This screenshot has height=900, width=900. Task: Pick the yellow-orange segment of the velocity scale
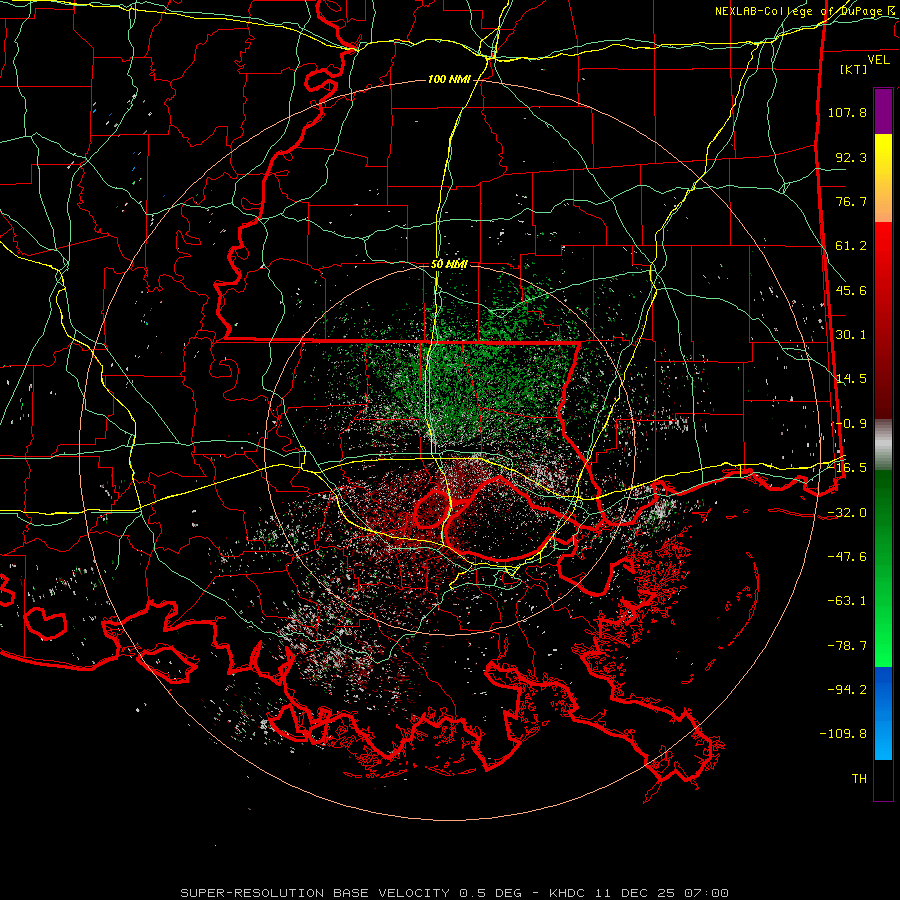(x=883, y=178)
